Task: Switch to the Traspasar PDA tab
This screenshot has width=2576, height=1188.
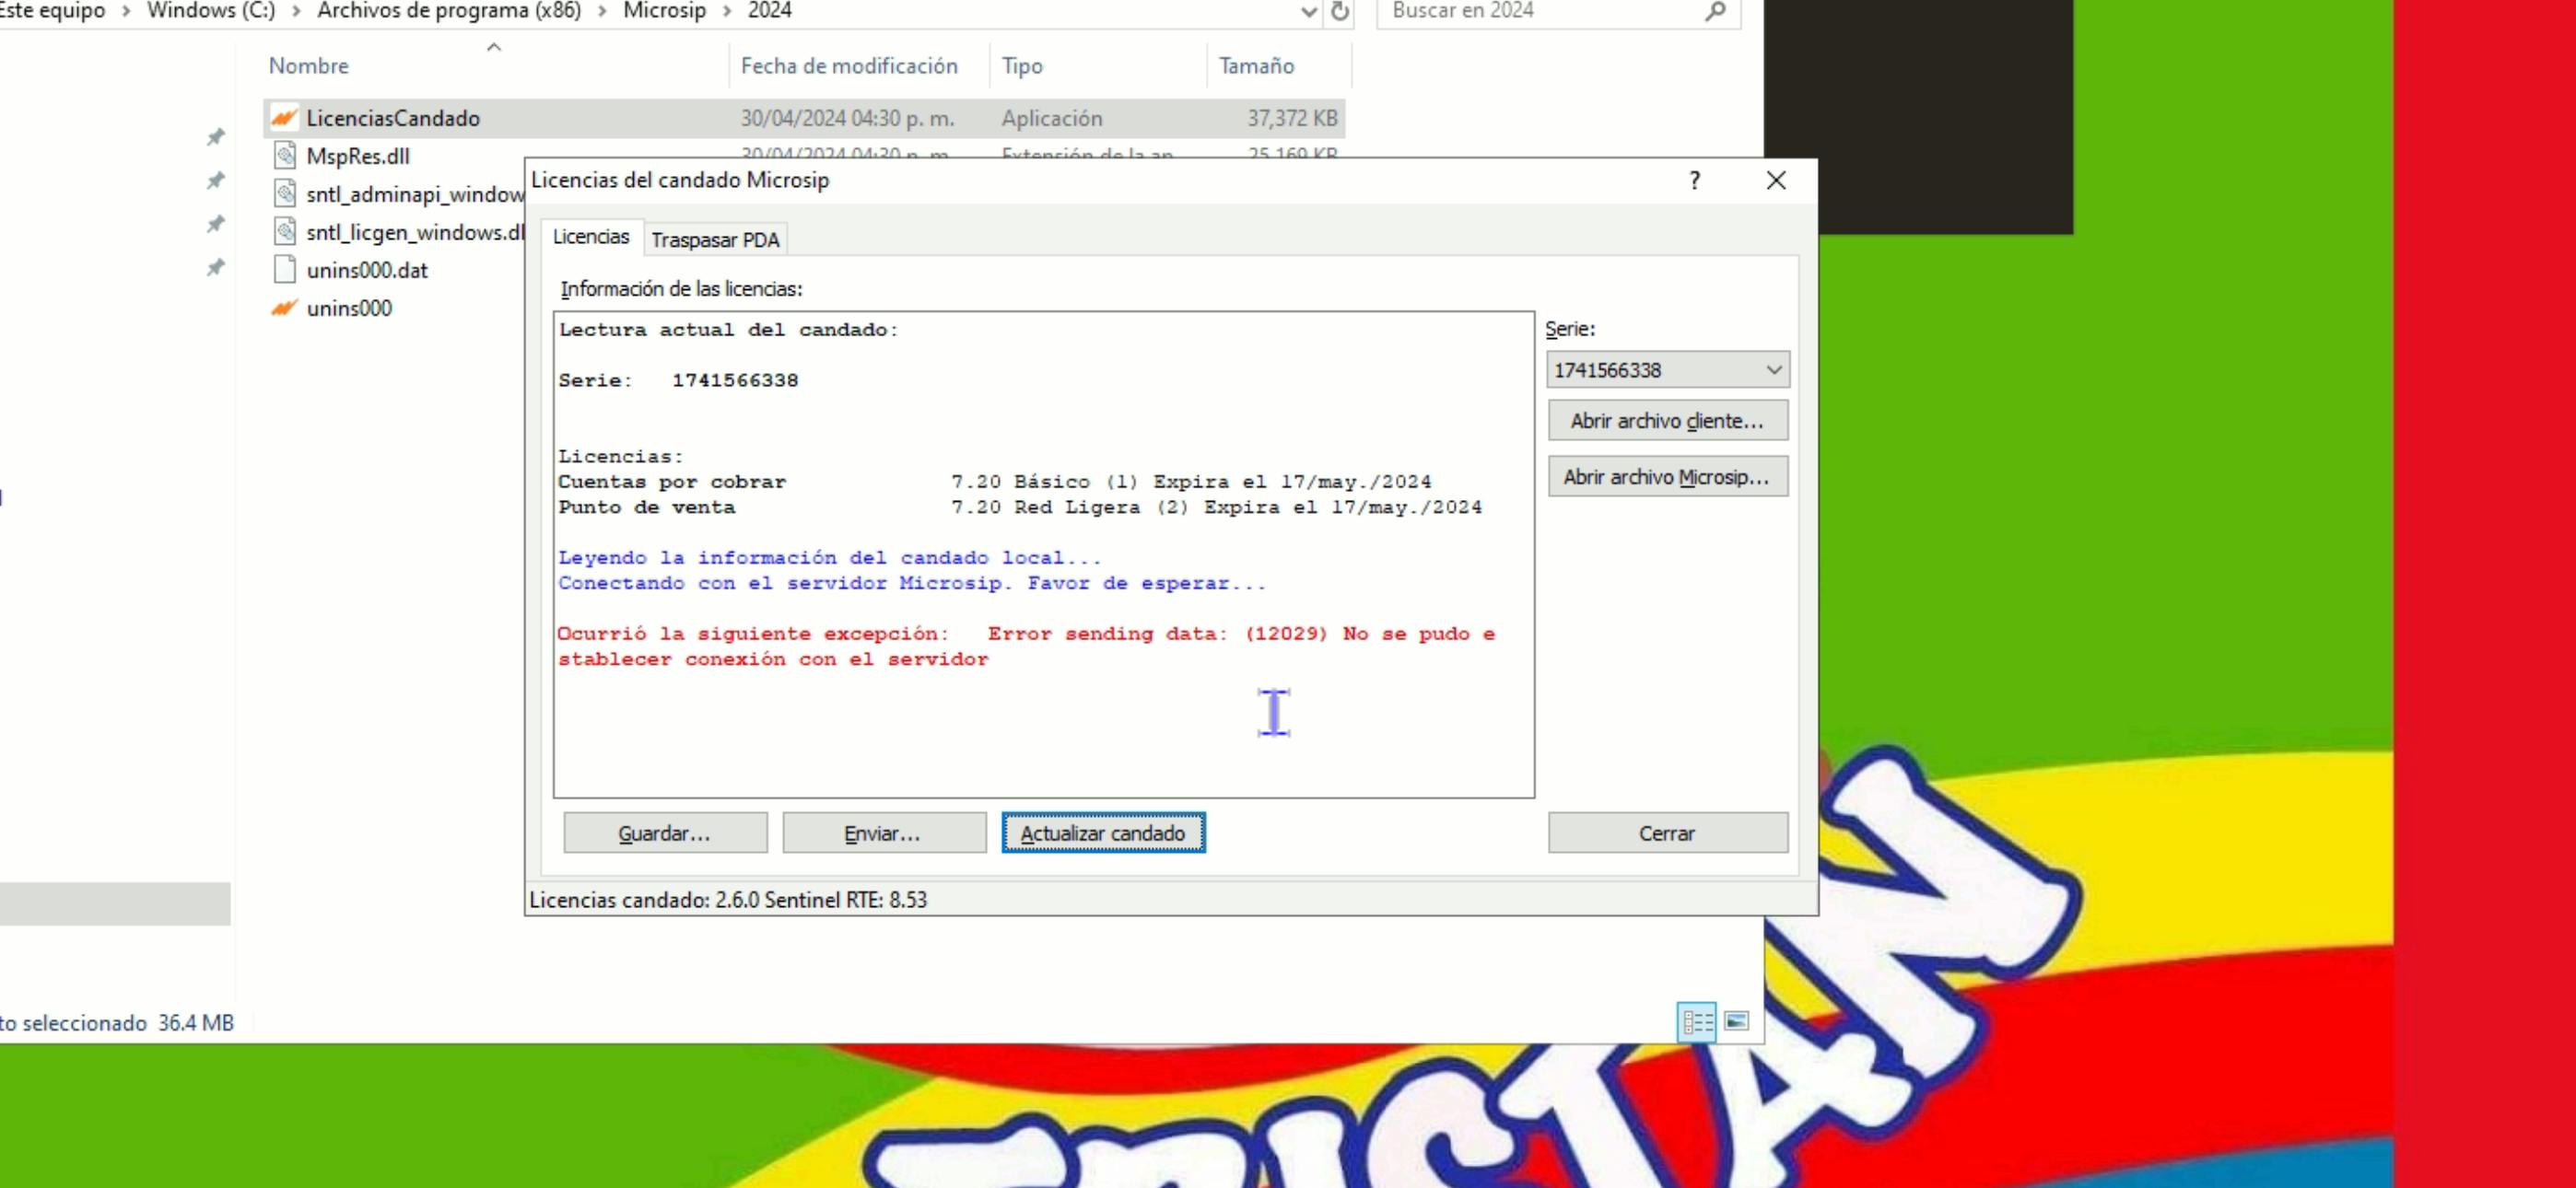Action: pos(715,240)
